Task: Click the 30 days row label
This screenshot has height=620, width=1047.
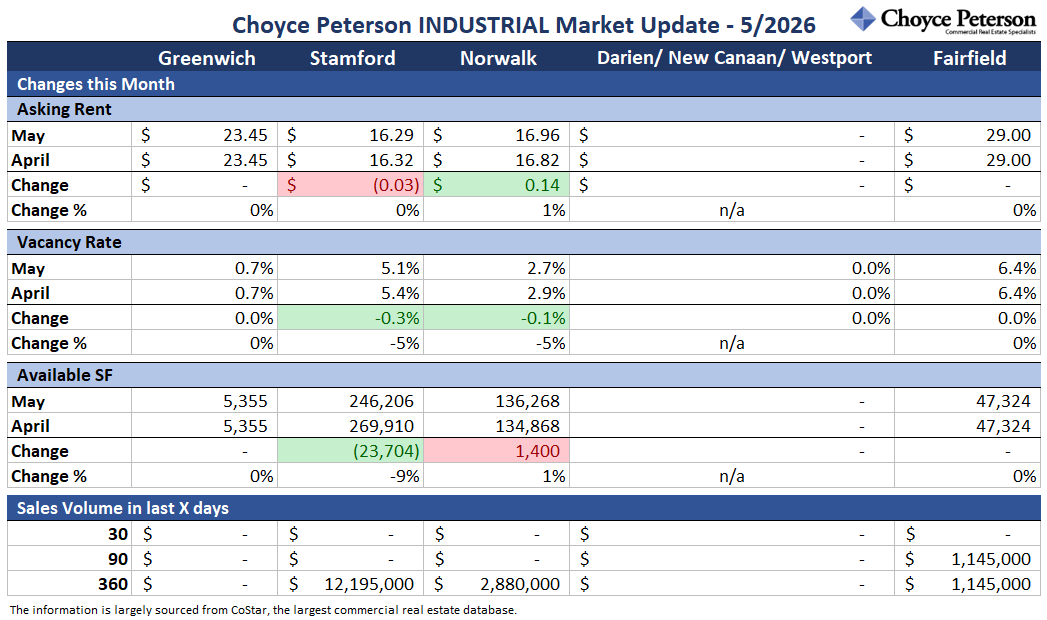Action: [118, 534]
